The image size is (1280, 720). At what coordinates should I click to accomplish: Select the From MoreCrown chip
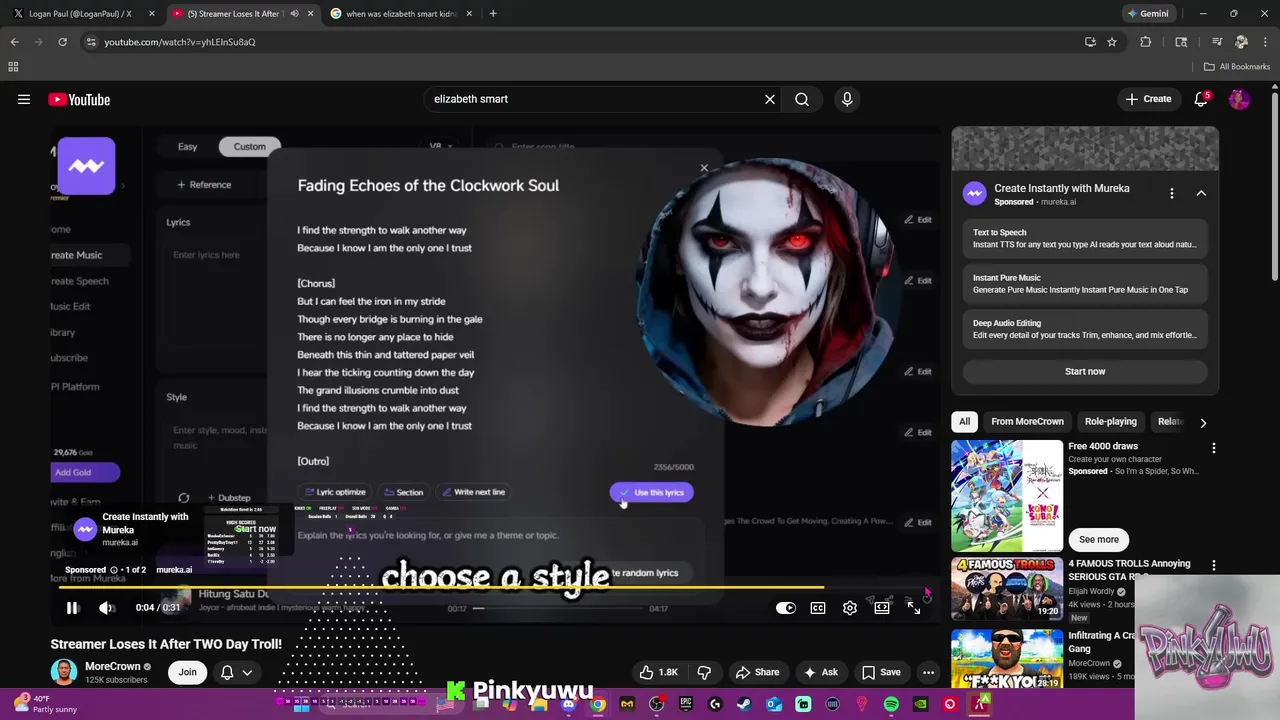pos(1027,421)
